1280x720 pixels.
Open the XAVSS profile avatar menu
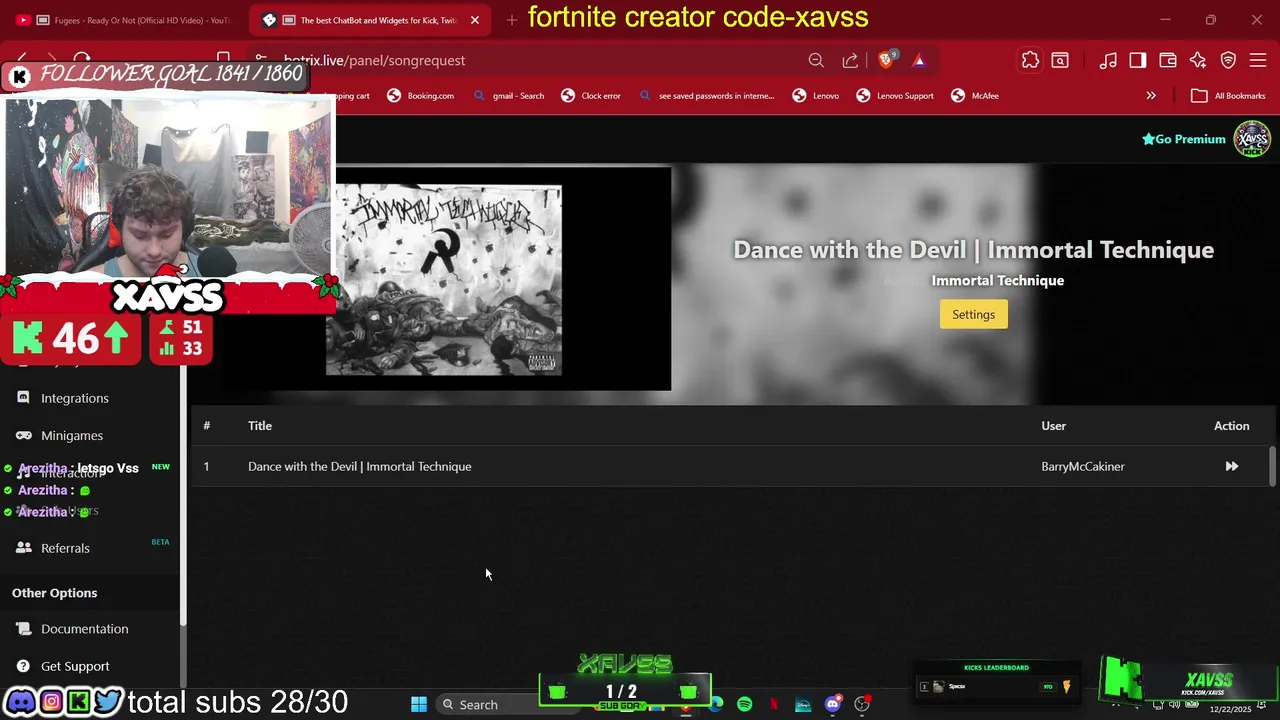(1252, 139)
